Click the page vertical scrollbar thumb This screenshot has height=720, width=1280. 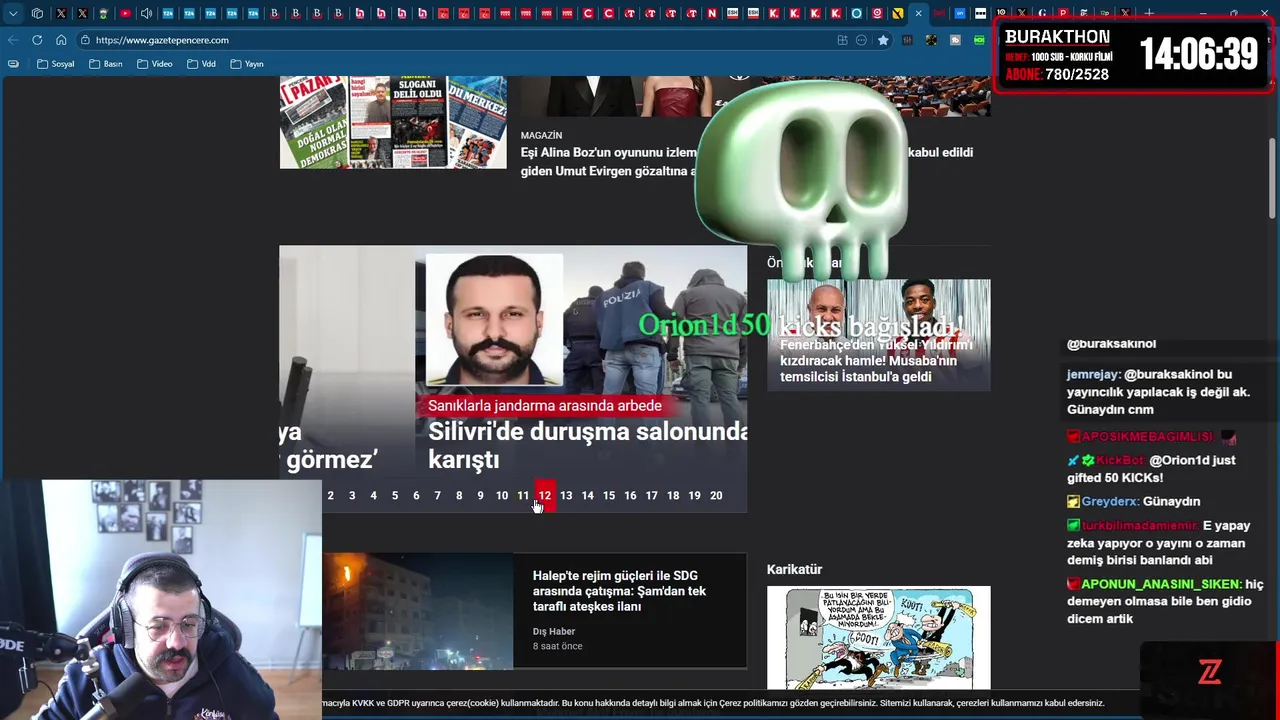[1273, 178]
